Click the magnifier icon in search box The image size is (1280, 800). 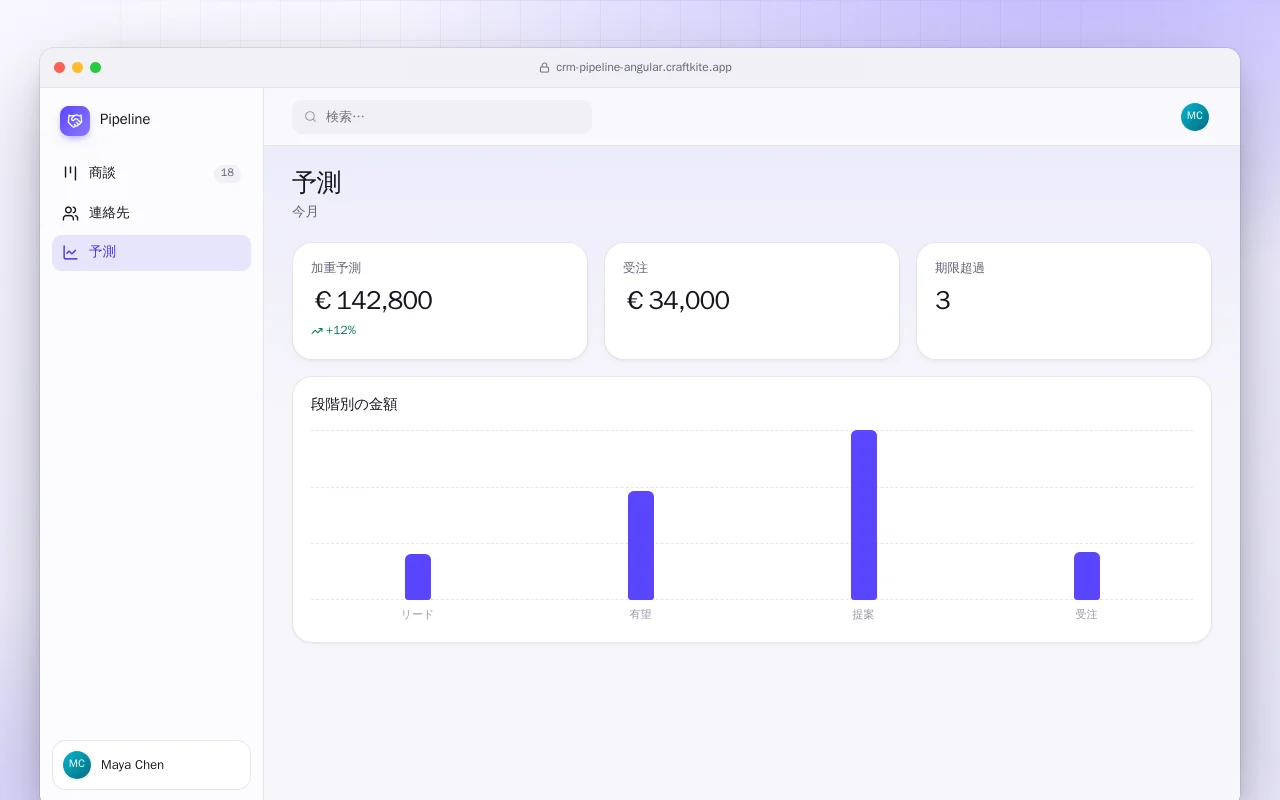pyautogui.click(x=311, y=117)
